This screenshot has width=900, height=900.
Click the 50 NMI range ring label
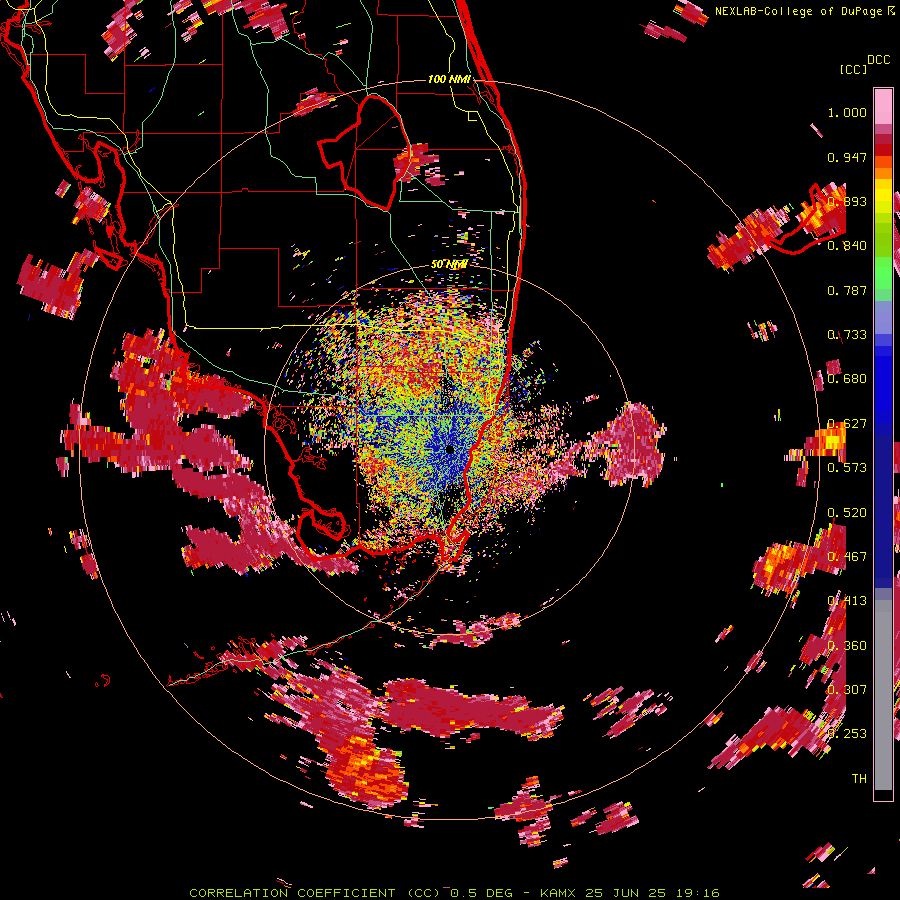tap(449, 265)
